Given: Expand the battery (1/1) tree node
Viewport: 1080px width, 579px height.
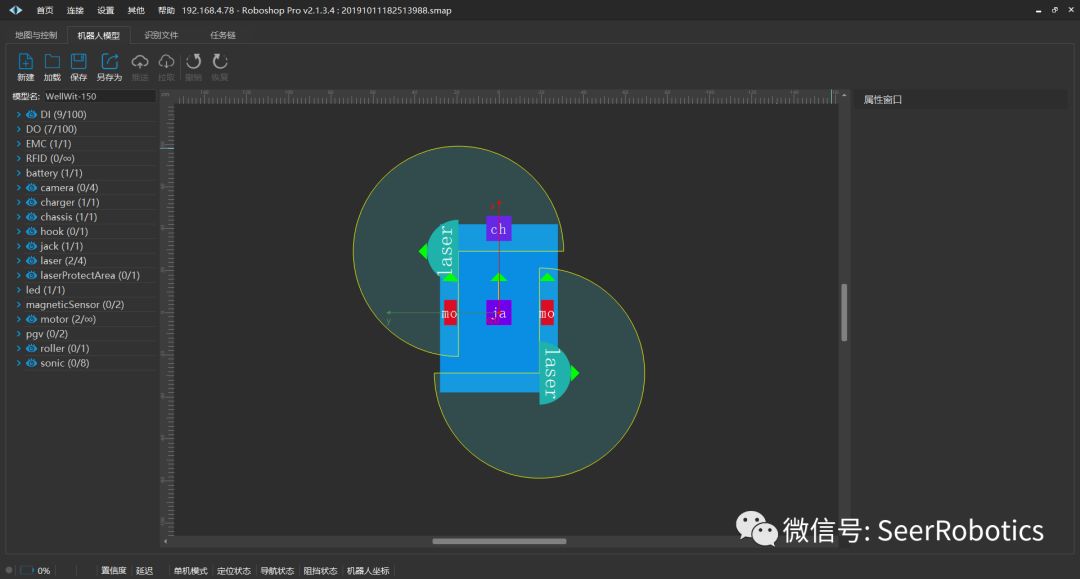Looking at the screenshot, I should coord(18,173).
